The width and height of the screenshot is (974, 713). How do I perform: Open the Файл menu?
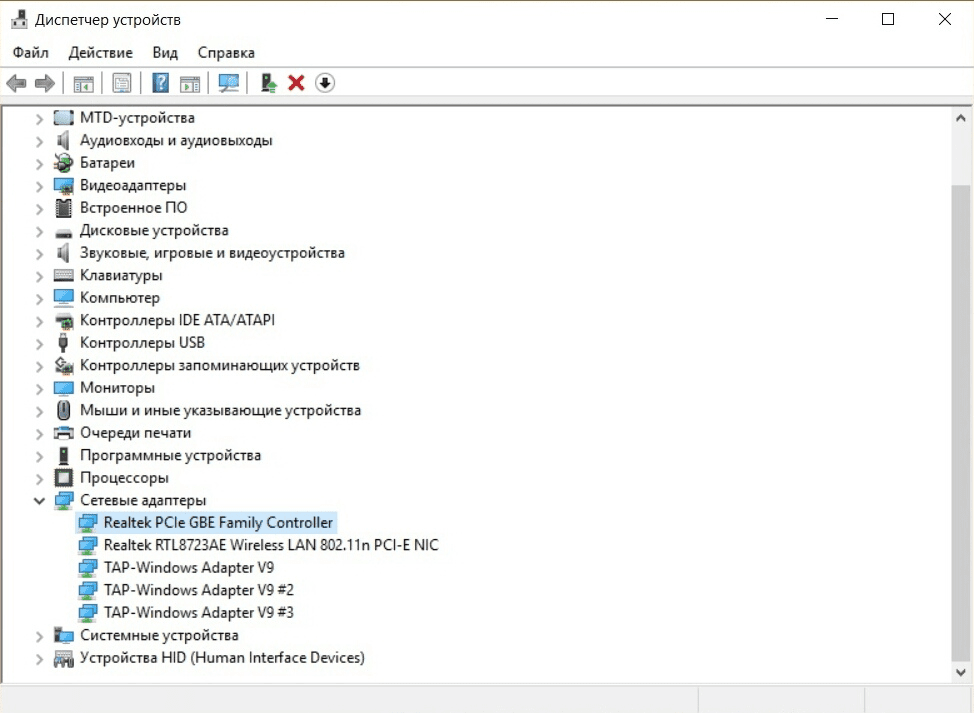[x=30, y=53]
